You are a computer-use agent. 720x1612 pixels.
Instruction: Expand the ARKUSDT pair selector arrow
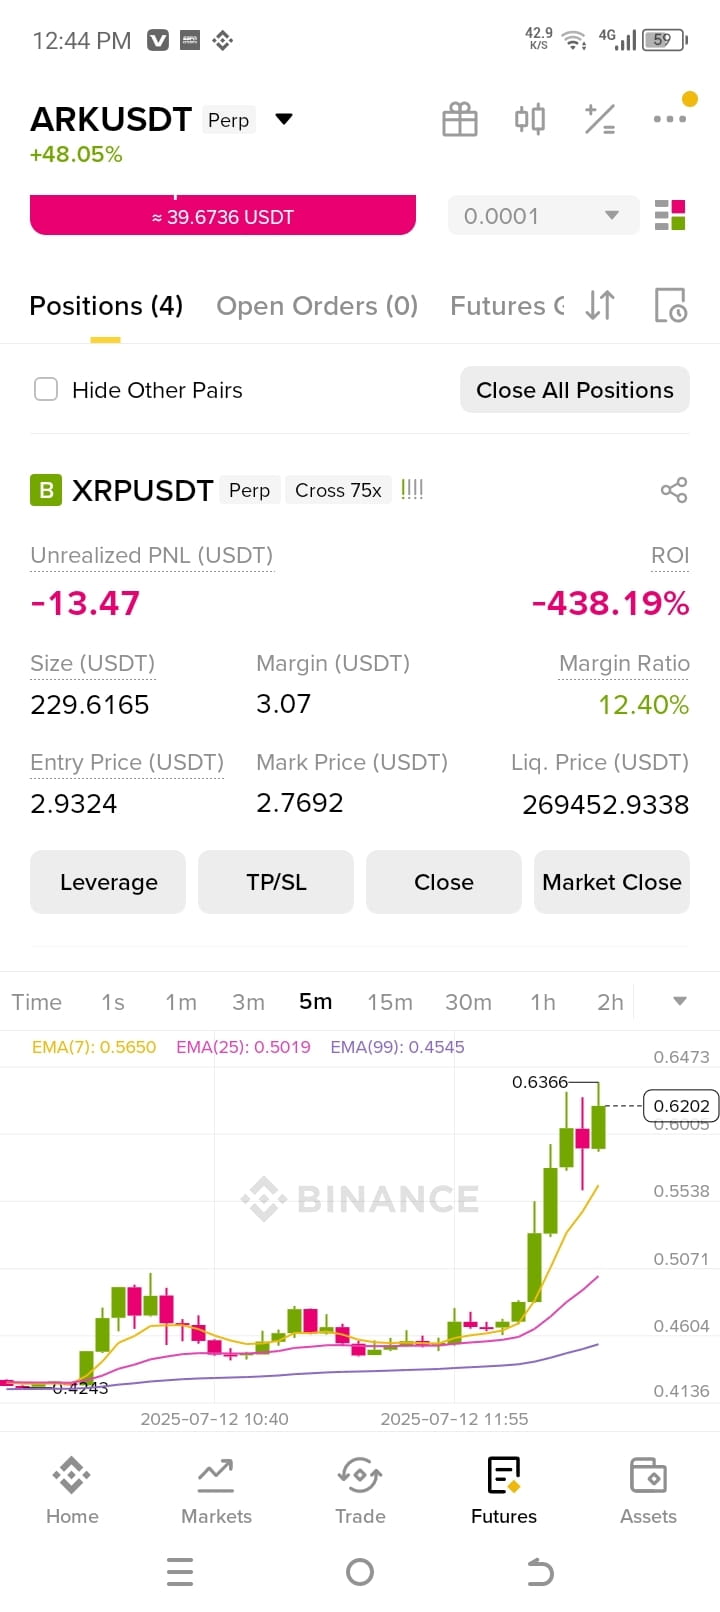pyautogui.click(x=284, y=119)
